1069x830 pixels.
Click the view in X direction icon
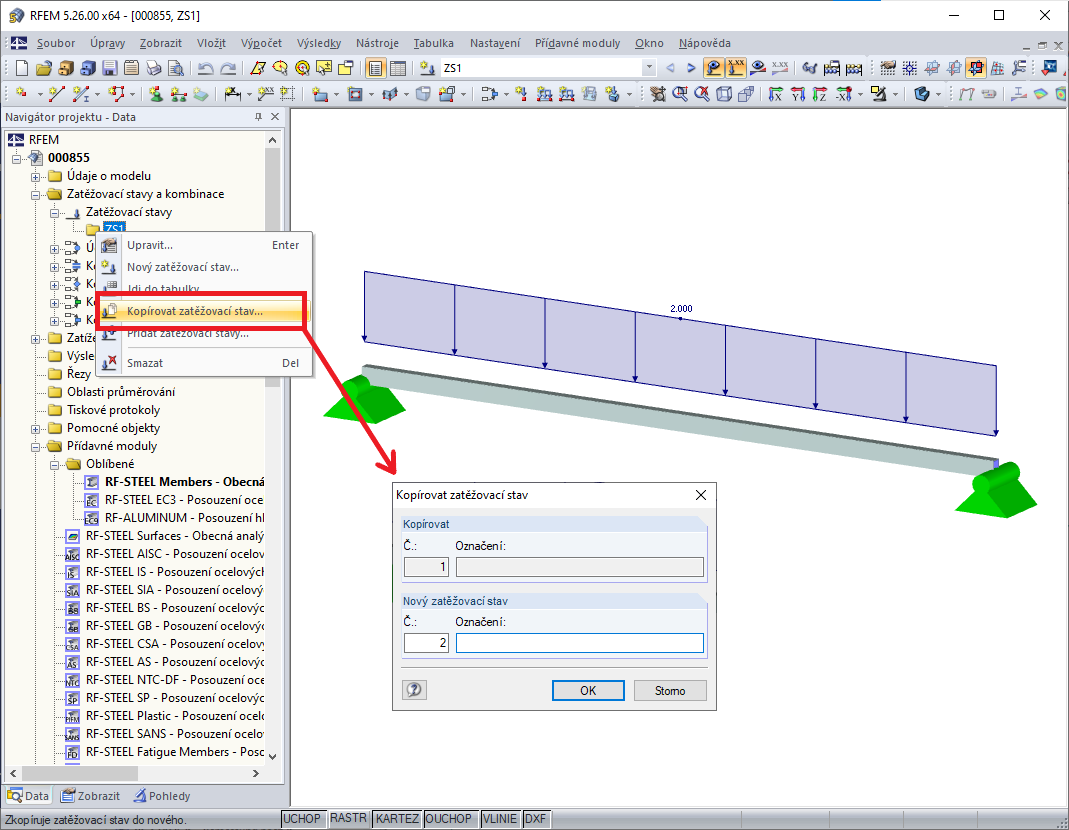coord(775,94)
